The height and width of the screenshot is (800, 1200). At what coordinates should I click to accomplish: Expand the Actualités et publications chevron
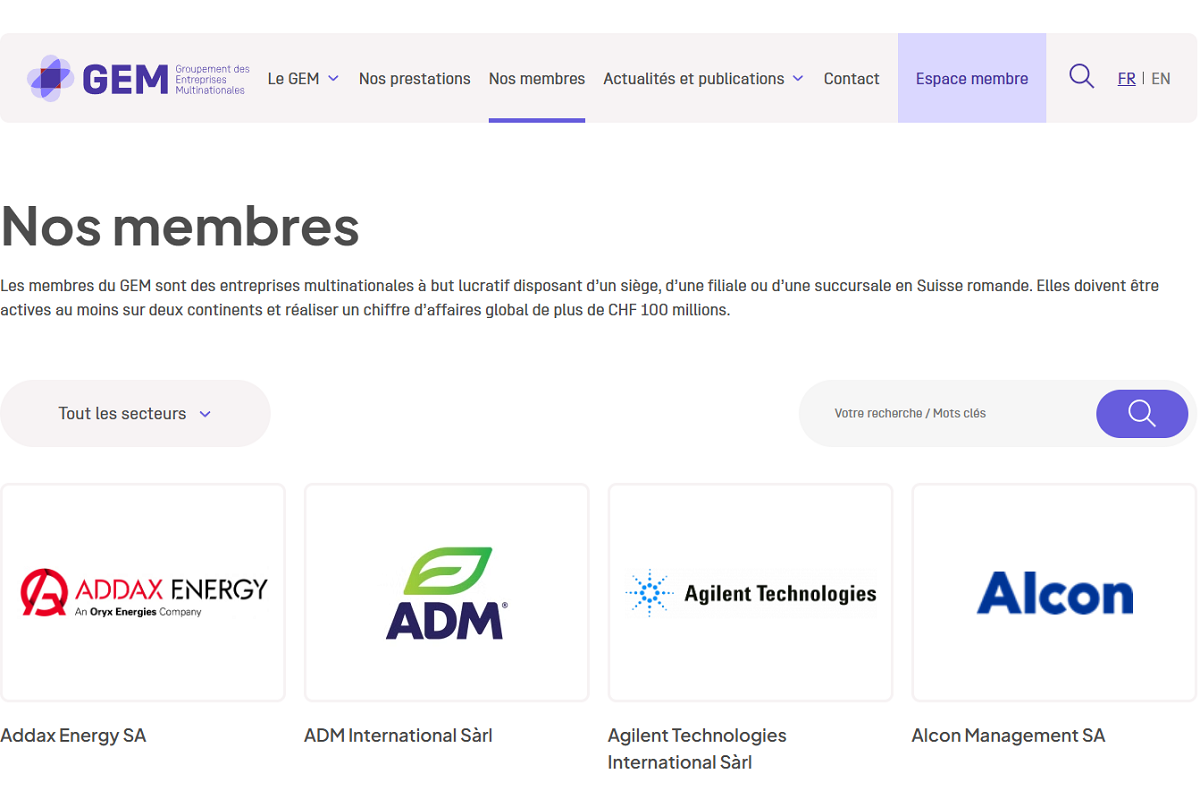(x=798, y=79)
